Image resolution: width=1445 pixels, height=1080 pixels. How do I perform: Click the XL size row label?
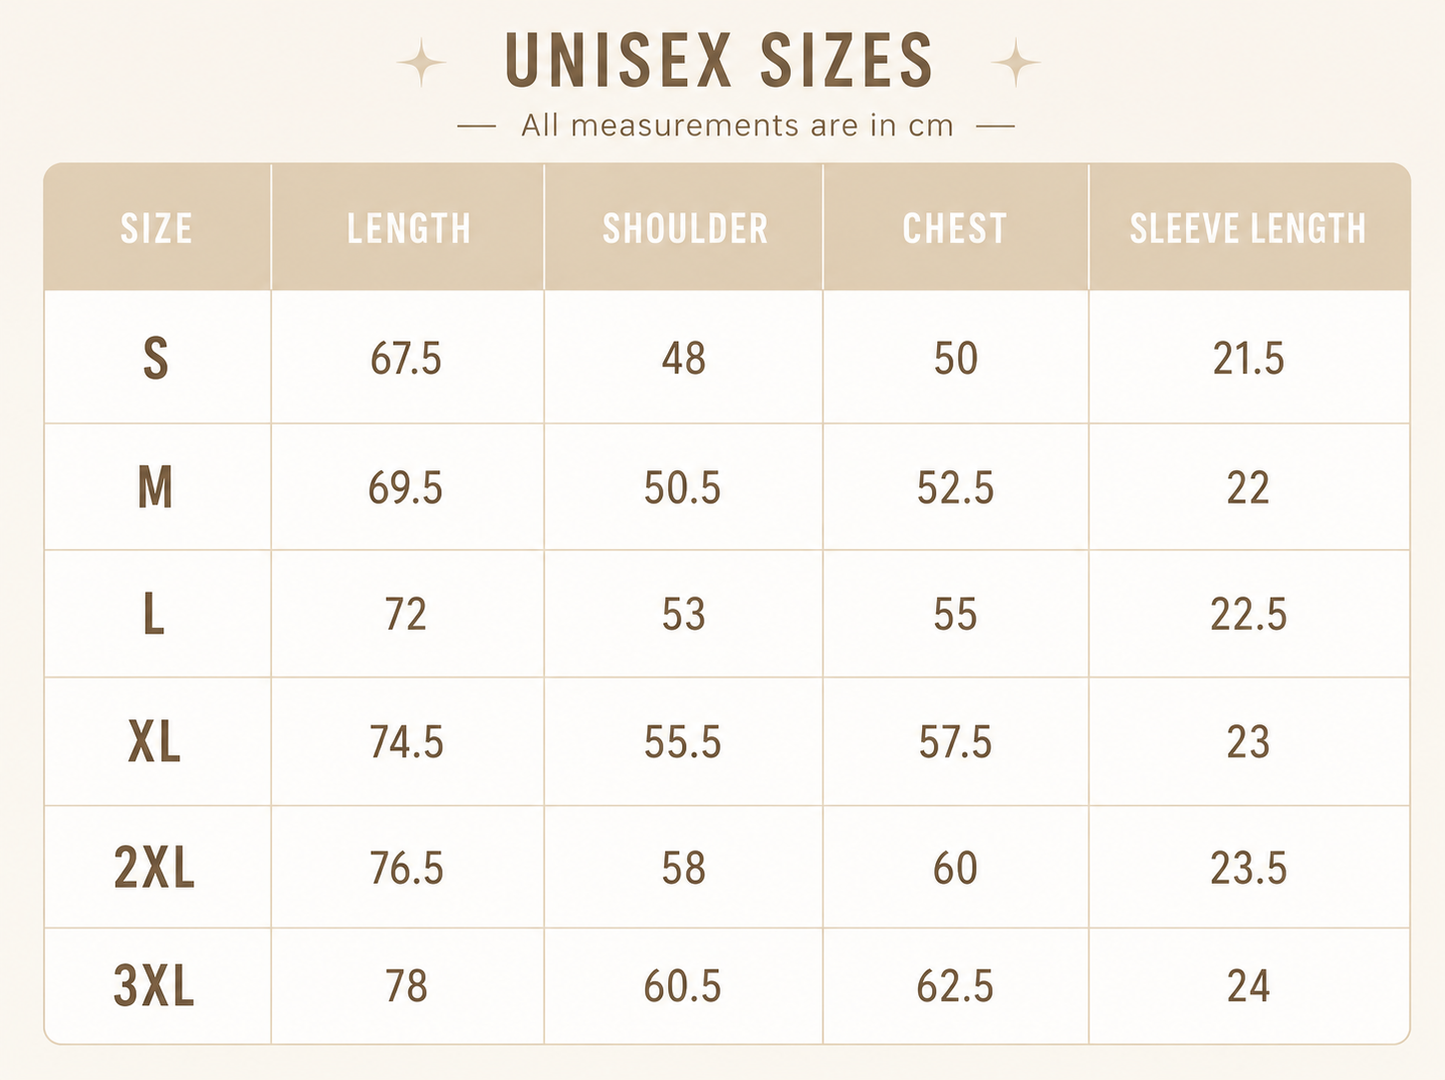pos(154,742)
